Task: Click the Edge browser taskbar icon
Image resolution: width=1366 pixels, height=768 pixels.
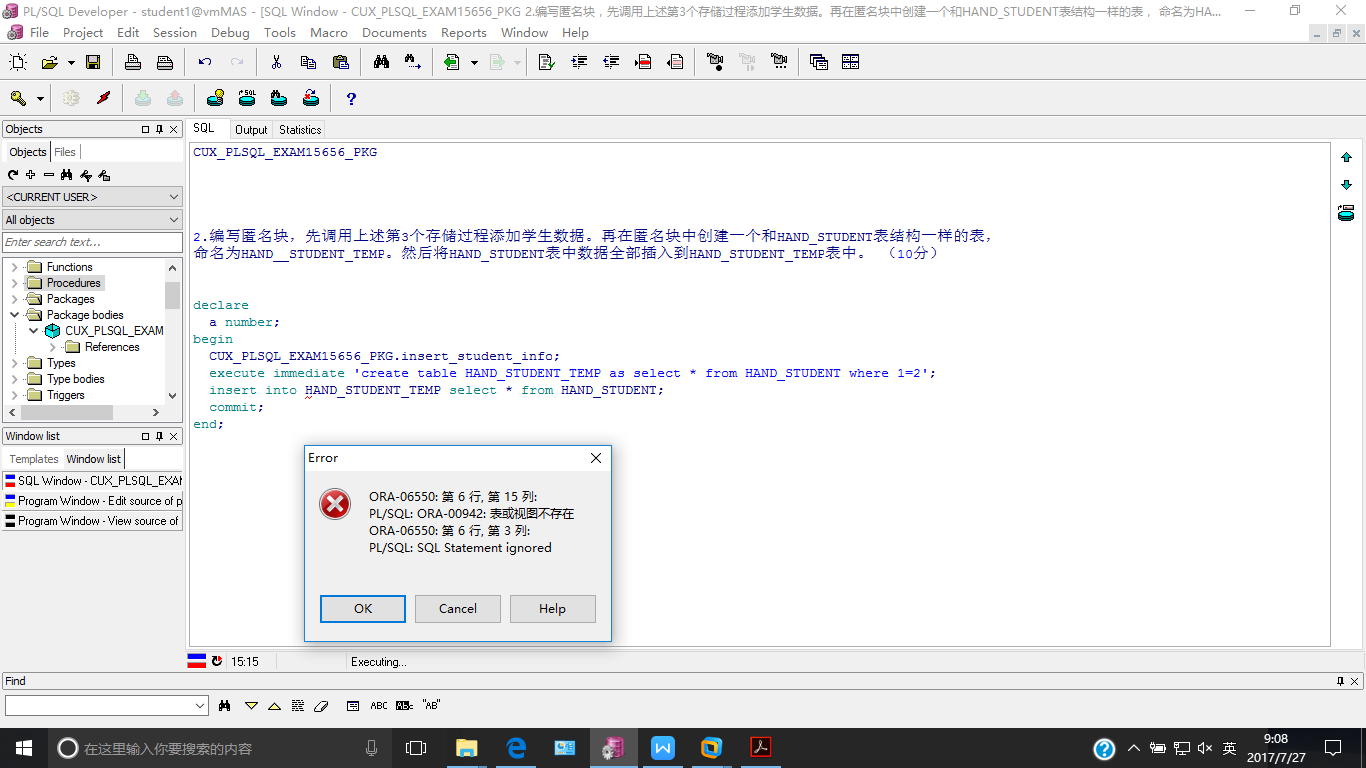Action: coord(516,748)
